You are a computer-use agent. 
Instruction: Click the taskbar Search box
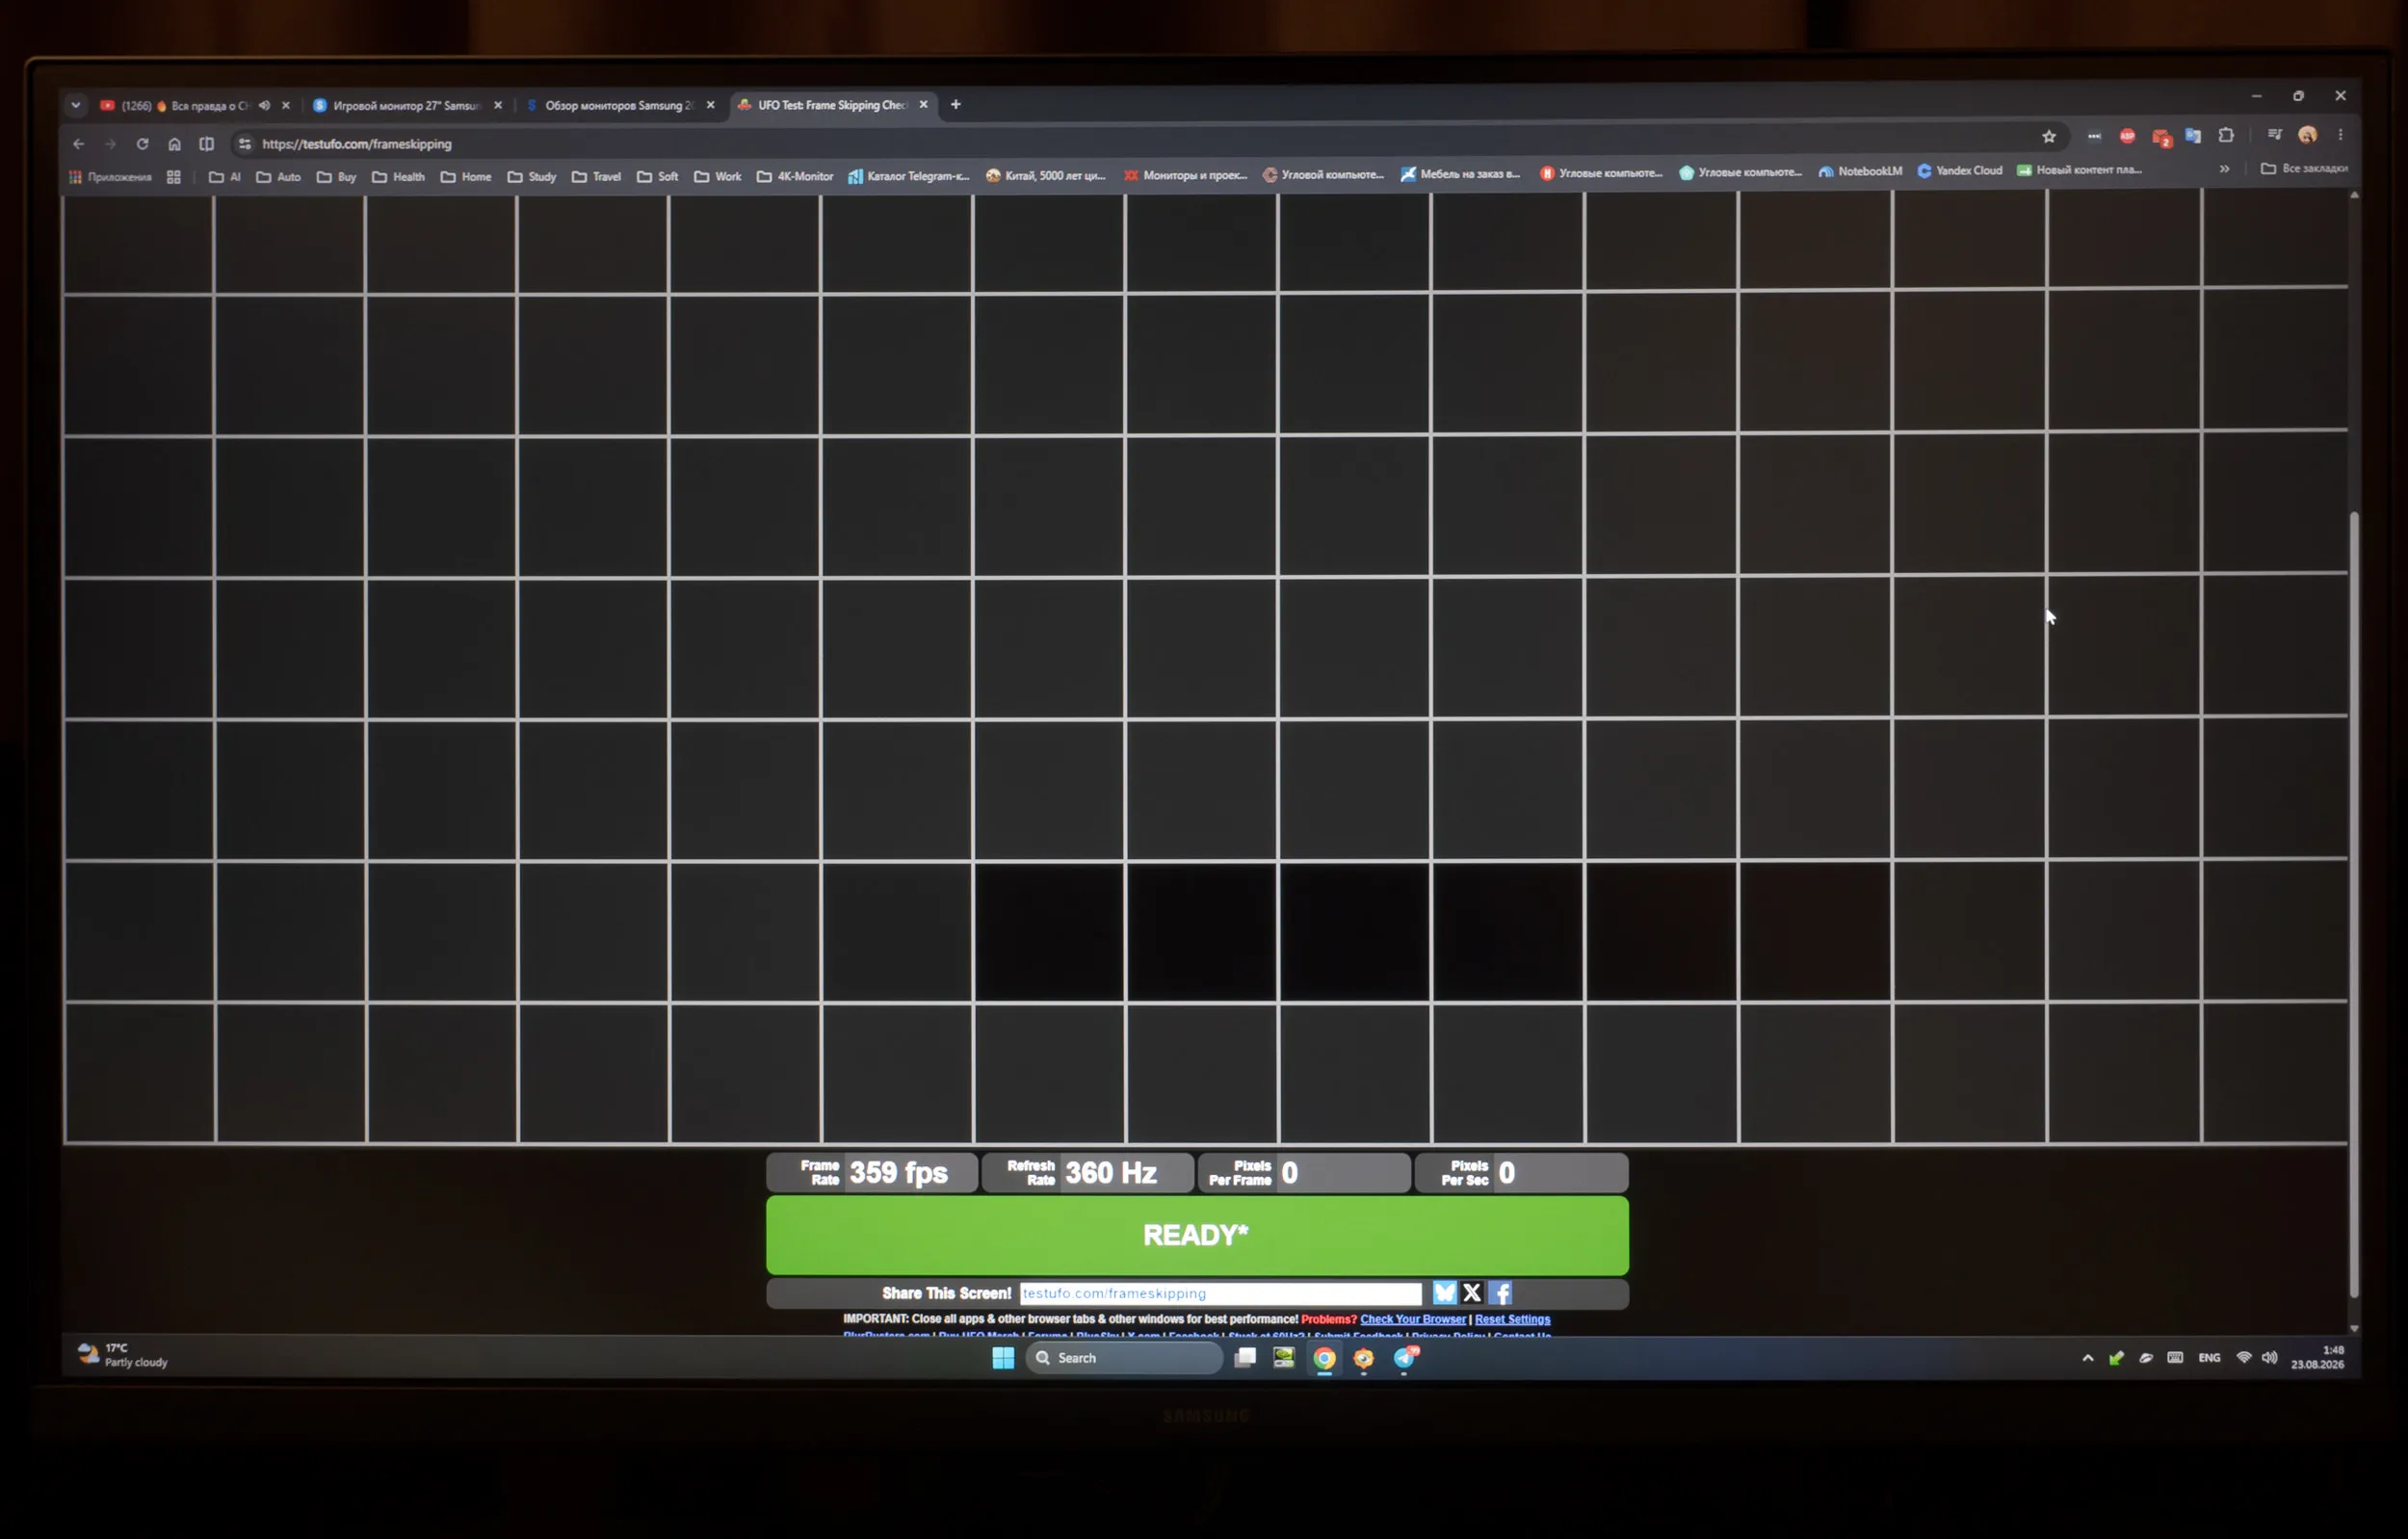[1124, 1357]
